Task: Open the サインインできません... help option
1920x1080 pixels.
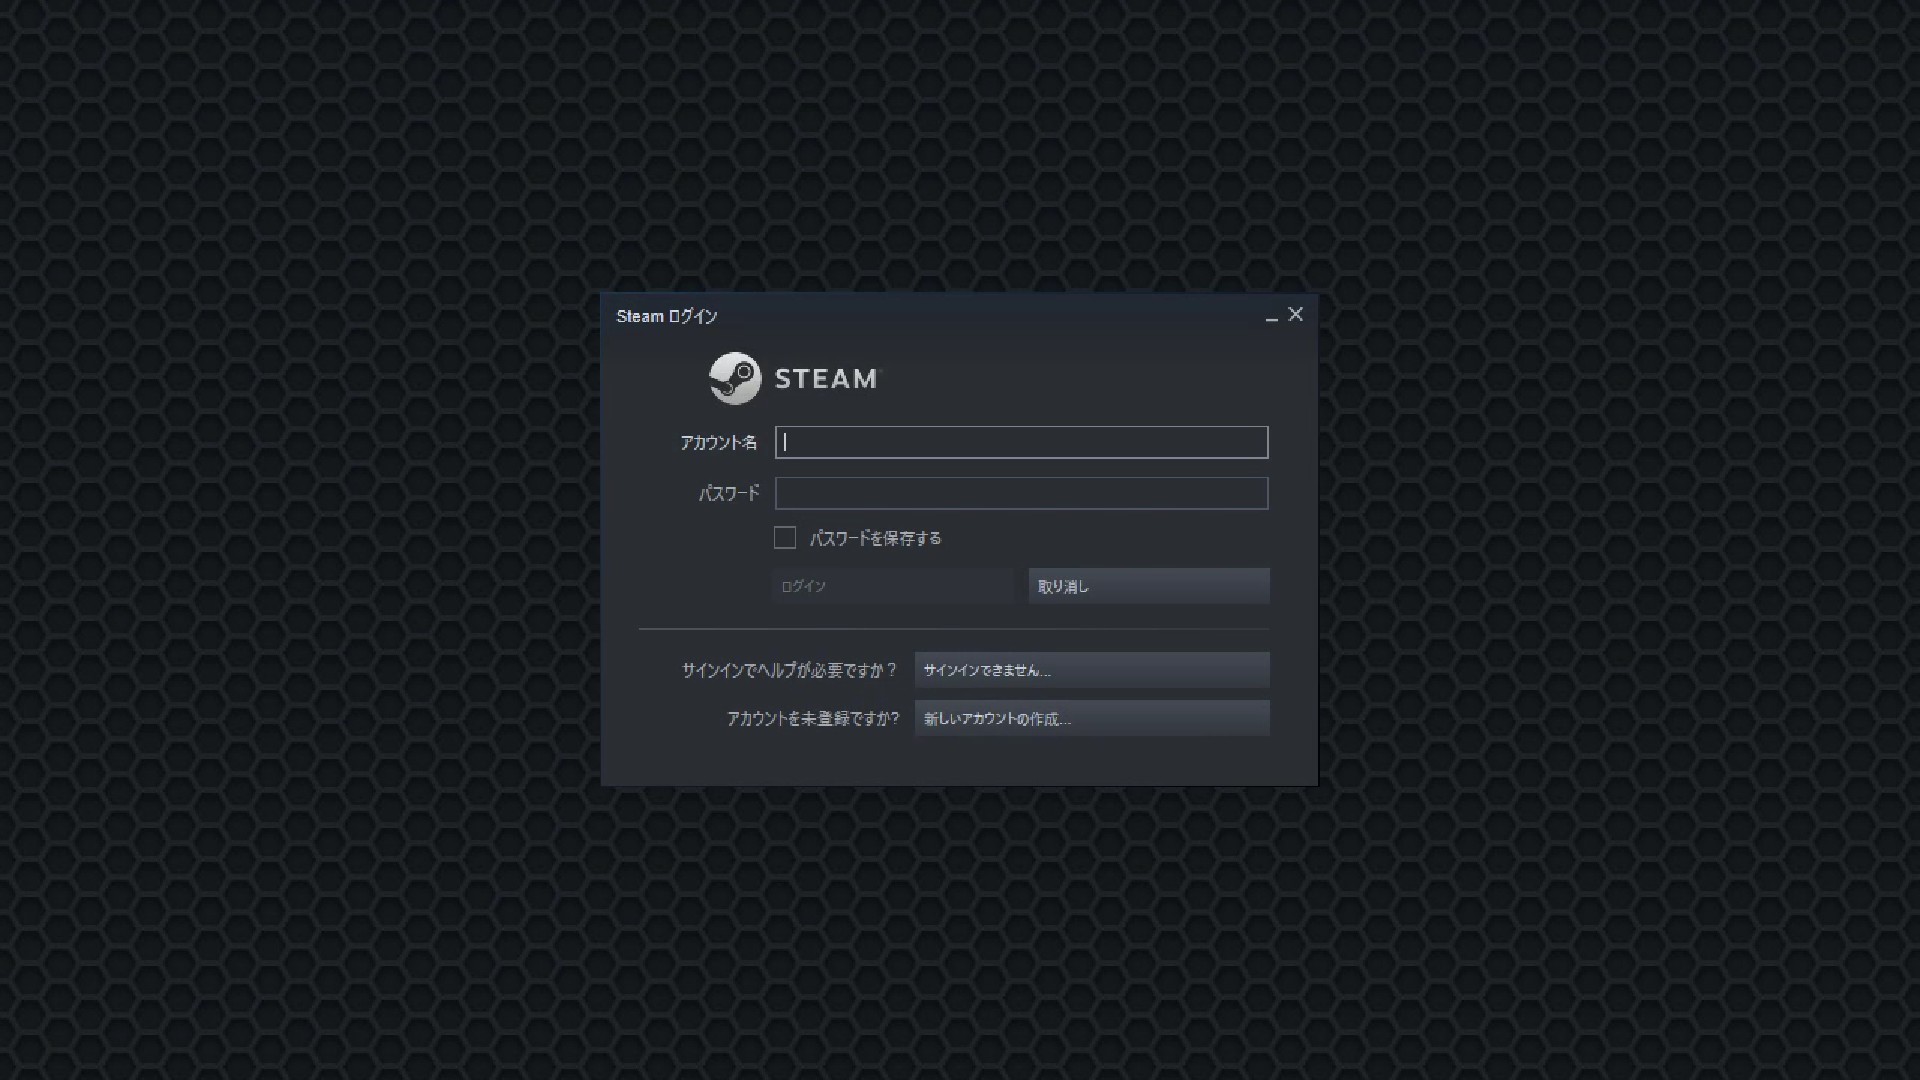Action: point(1092,670)
